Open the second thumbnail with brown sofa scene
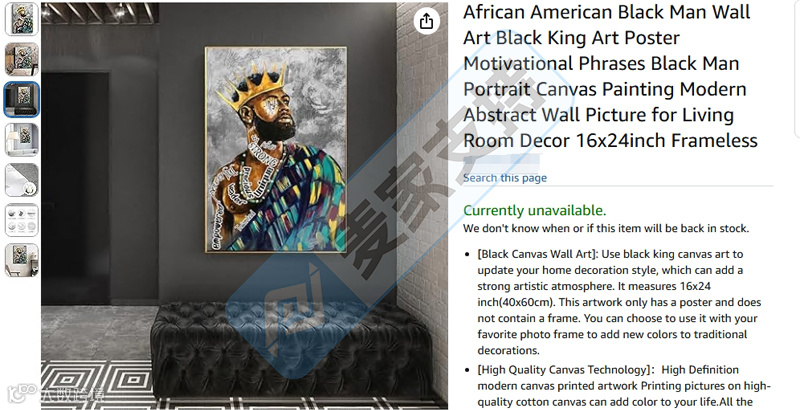Viewport: 800px width, 410px height. (22, 59)
